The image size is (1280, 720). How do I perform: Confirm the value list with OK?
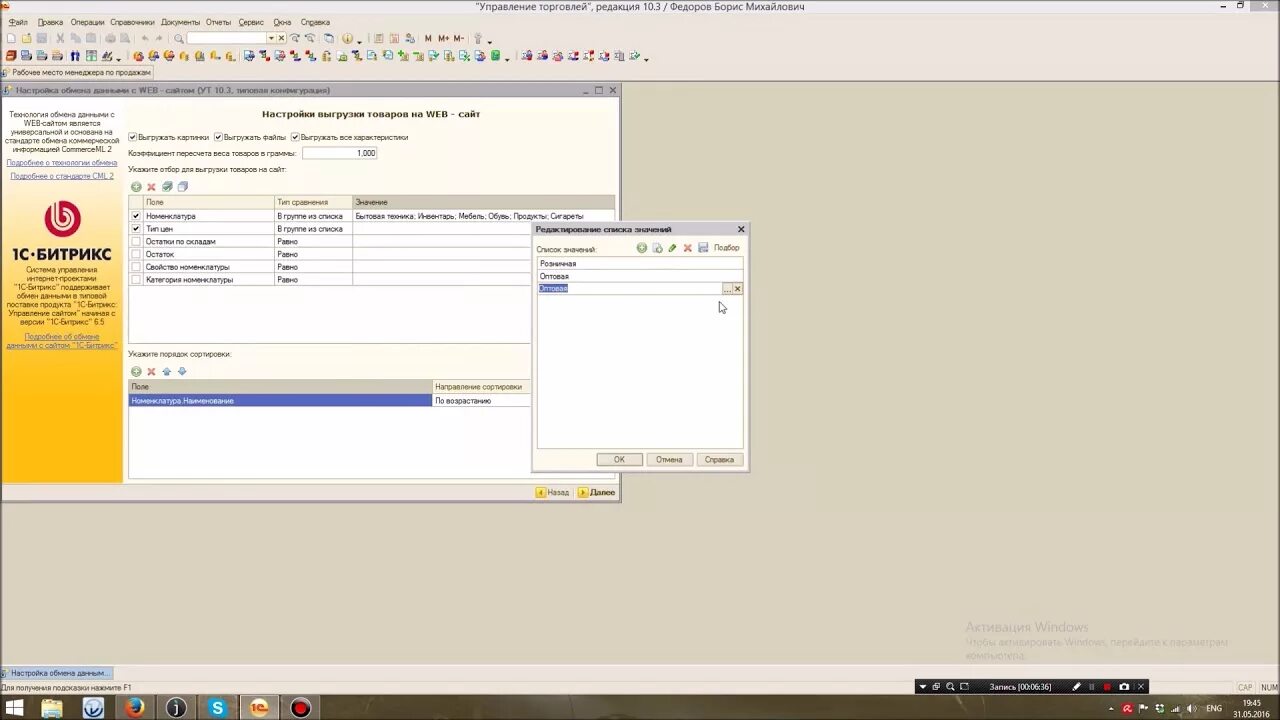(x=619, y=460)
